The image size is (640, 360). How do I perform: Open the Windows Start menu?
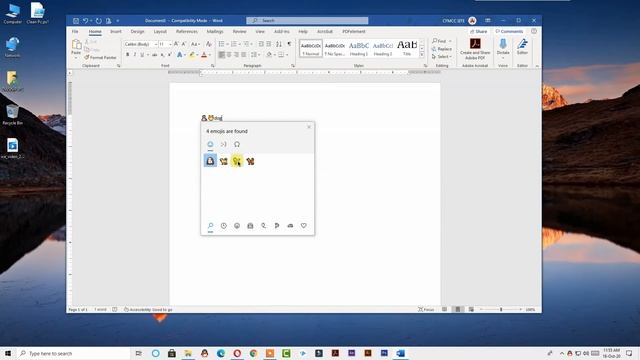(8, 353)
